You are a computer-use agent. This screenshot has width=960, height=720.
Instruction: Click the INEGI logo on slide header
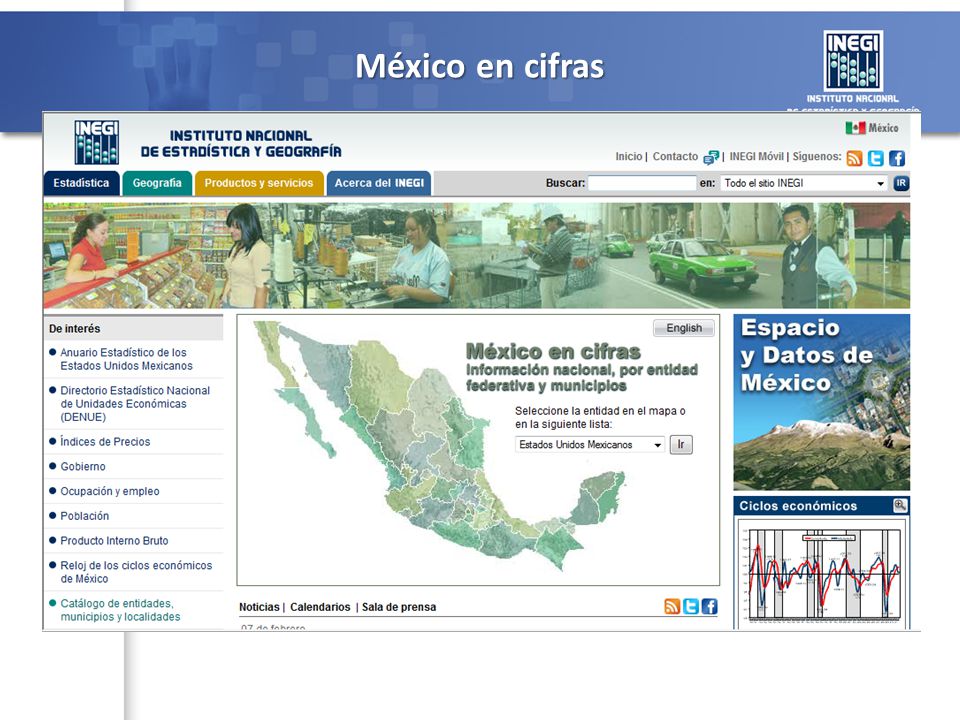pos(853,61)
